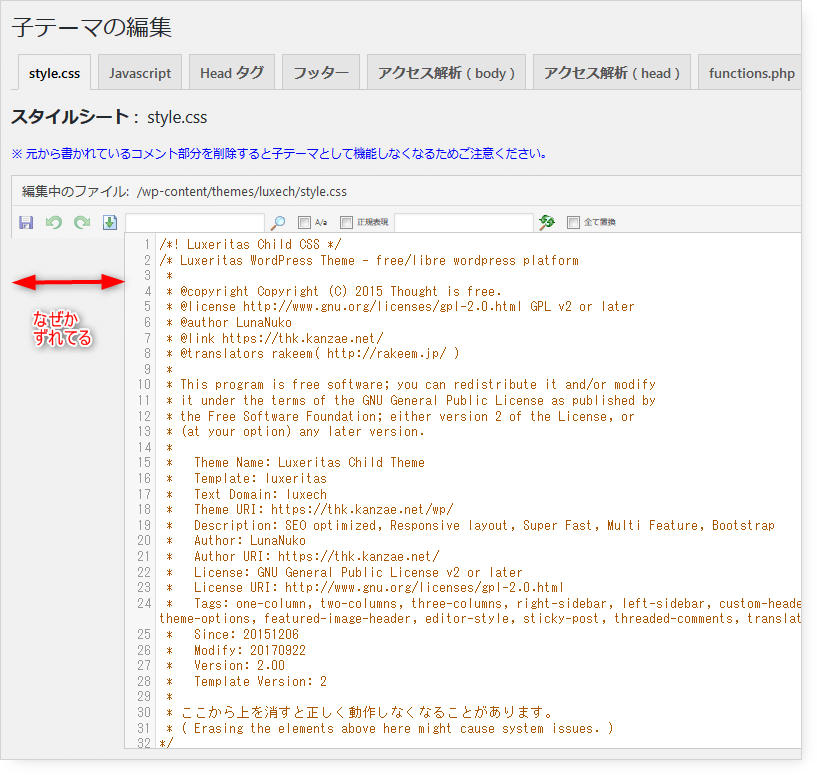Image resolution: width=817 pixels, height=775 pixels.
Task: Select the フッター tab
Action: click(x=321, y=73)
